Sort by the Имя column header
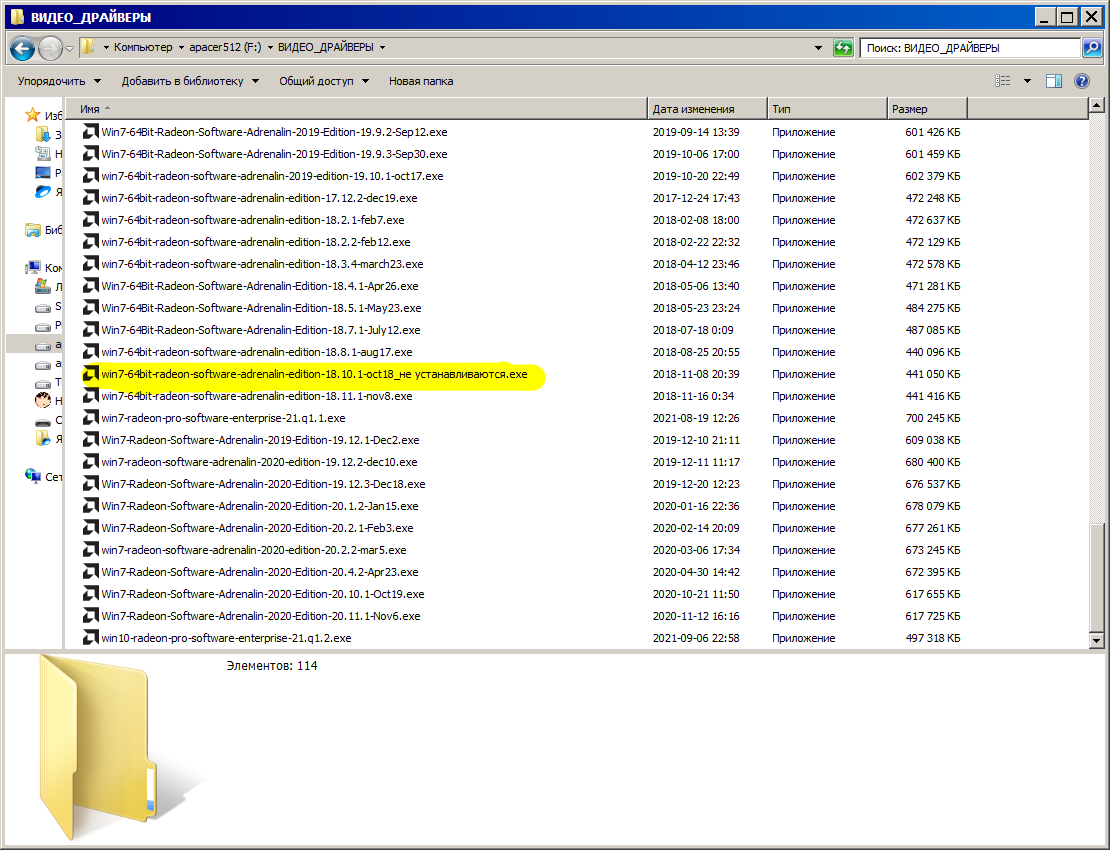The image size is (1110, 850). 356,109
